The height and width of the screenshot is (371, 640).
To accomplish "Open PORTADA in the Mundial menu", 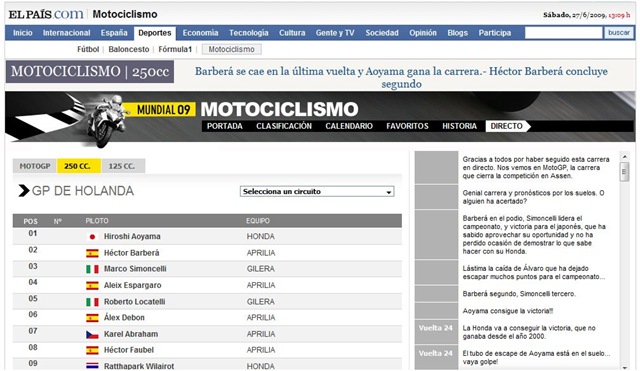I will 224,126.
